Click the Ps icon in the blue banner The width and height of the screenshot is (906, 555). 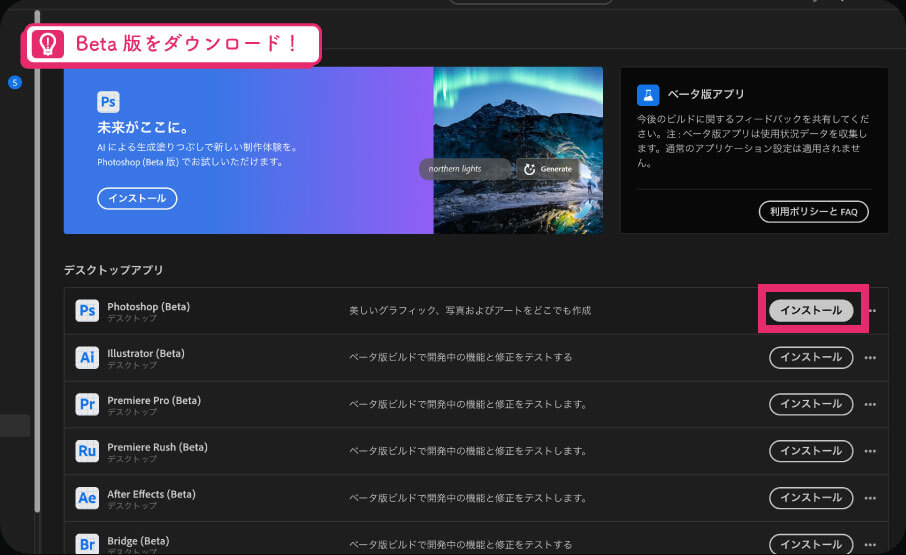click(x=108, y=102)
